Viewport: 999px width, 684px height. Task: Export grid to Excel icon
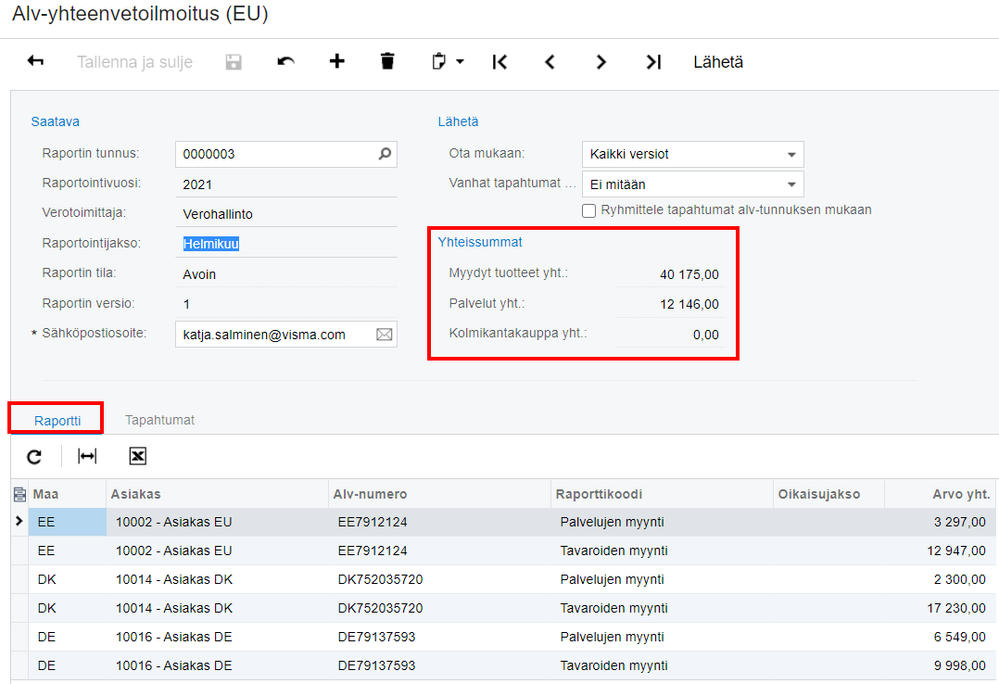[138, 456]
